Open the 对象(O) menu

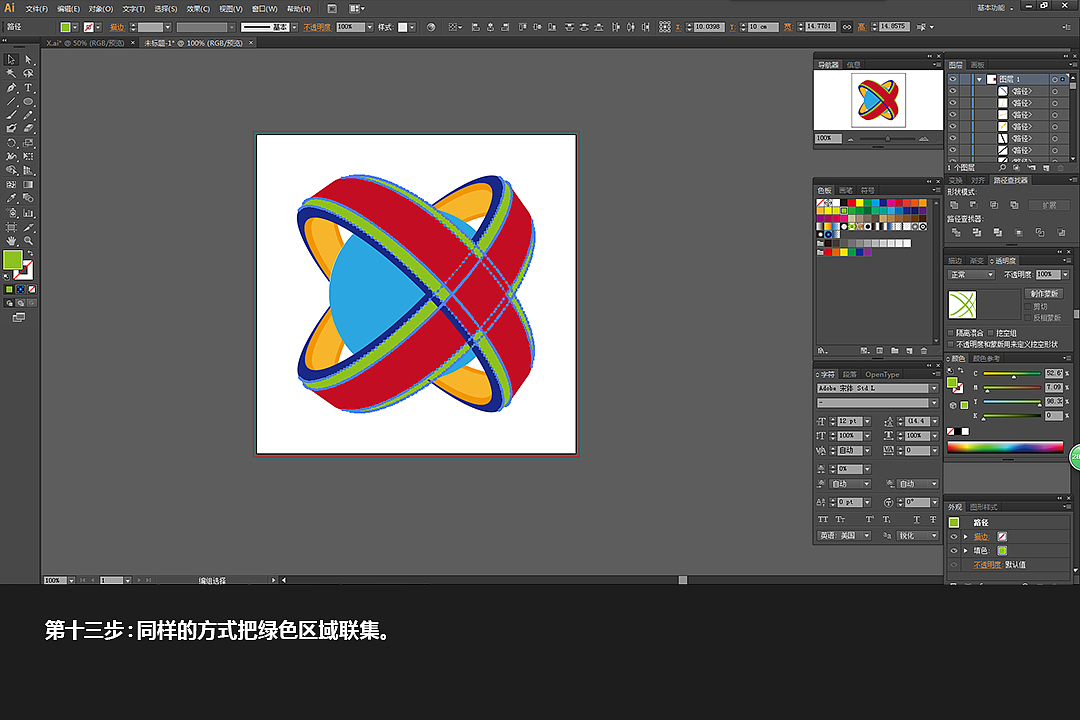click(101, 9)
